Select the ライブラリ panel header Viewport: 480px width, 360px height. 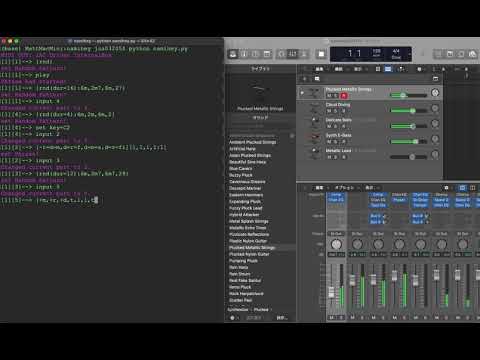pyautogui.click(x=260, y=69)
